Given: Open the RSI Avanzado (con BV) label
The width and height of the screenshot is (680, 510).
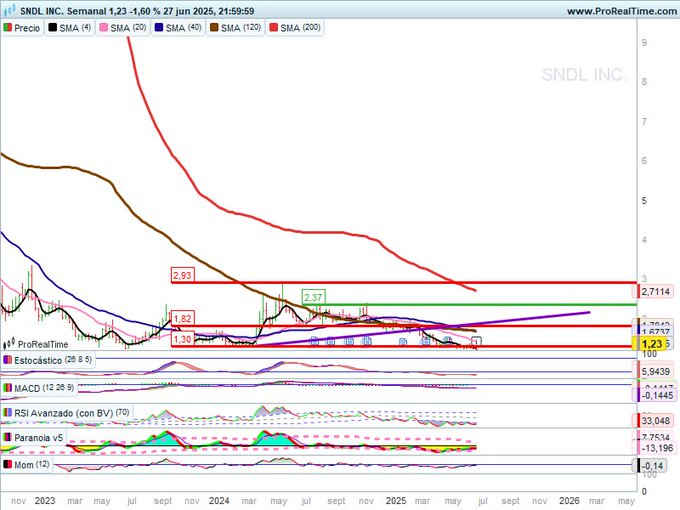Looking at the screenshot, I should tap(72, 413).
